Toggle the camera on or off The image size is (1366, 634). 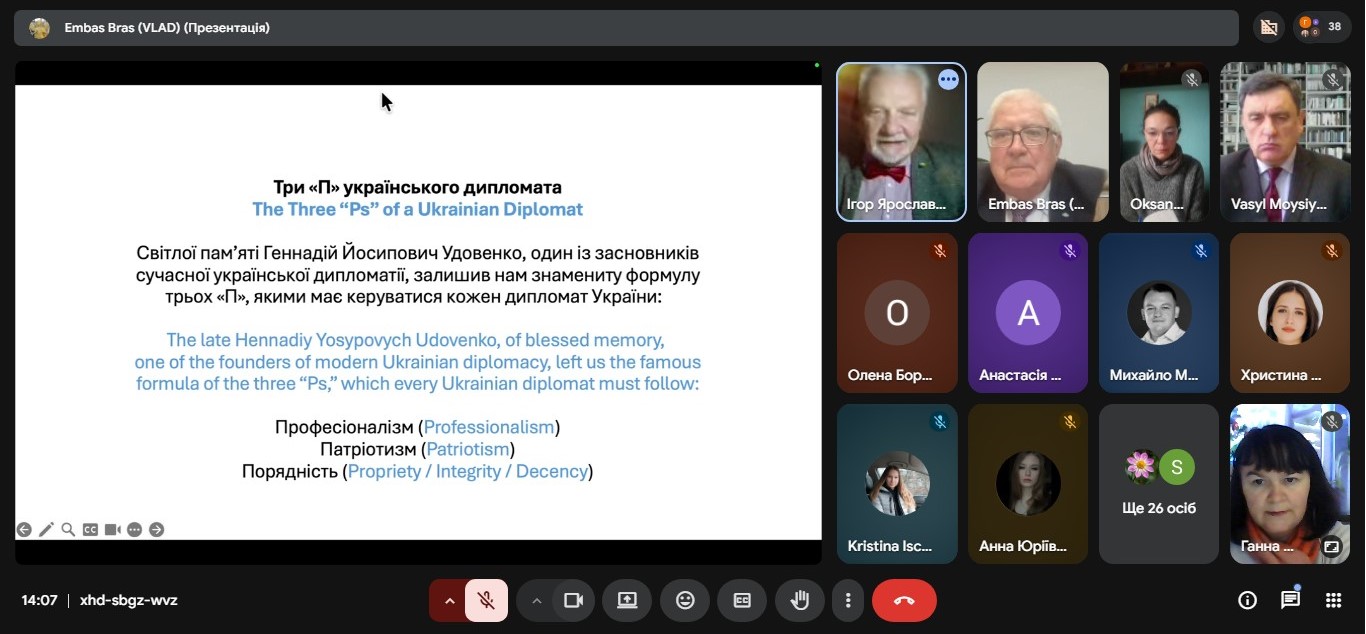[x=573, y=600]
